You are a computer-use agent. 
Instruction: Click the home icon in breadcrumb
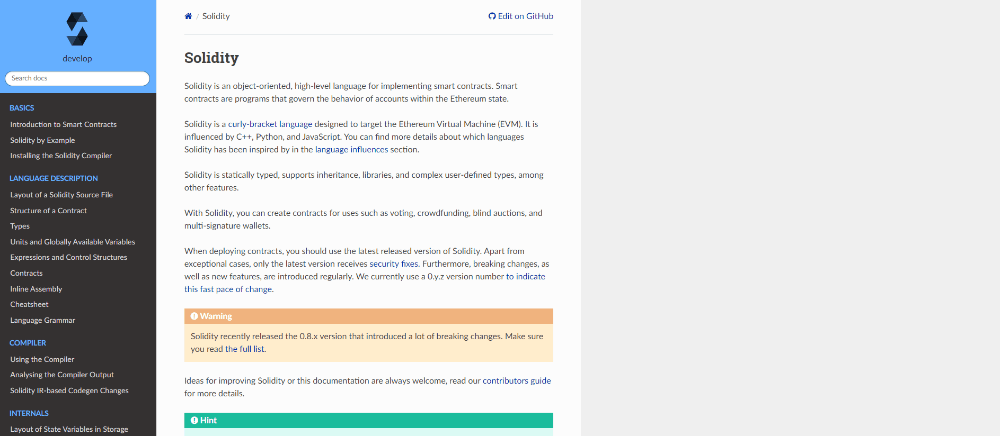188,16
